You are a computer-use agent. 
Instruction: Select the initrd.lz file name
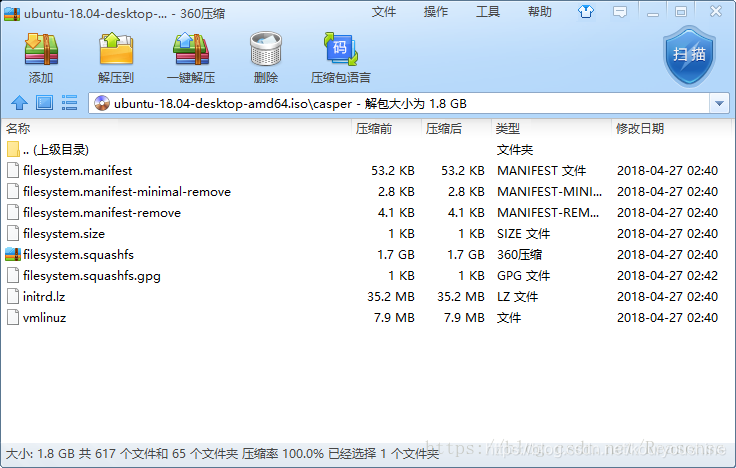point(44,297)
